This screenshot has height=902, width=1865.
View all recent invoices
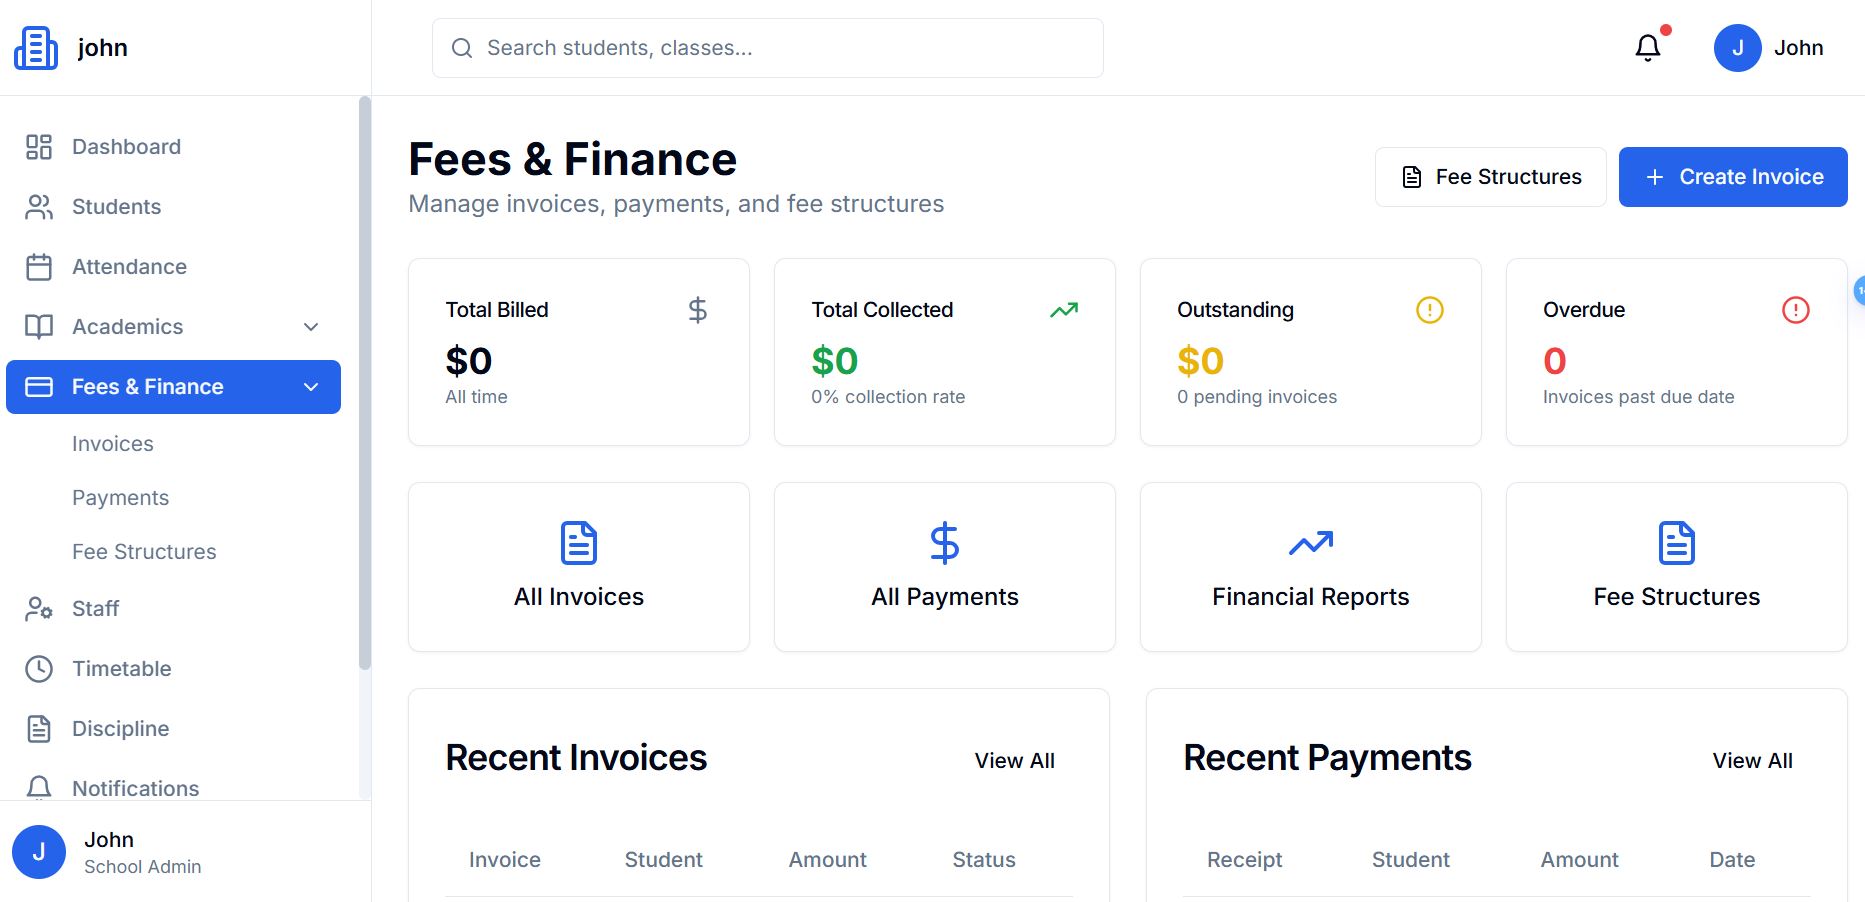coord(1014,761)
